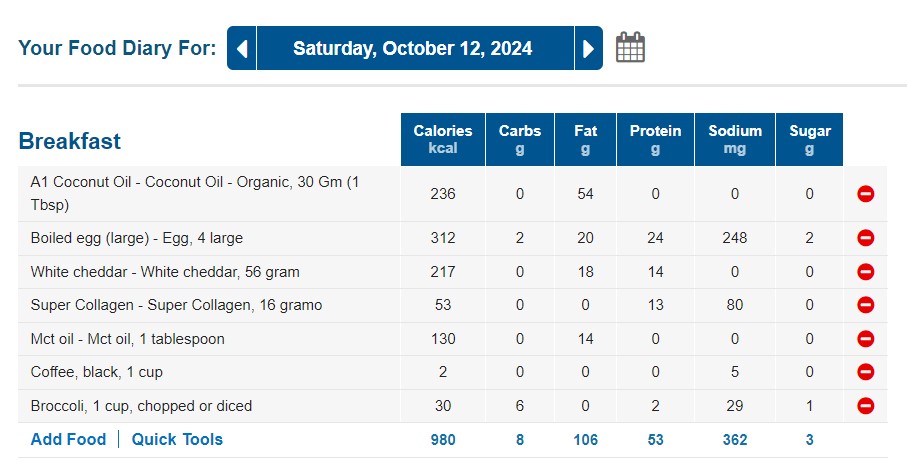
Task: Open Quick Tools for Breakfast
Action: point(177,439)
